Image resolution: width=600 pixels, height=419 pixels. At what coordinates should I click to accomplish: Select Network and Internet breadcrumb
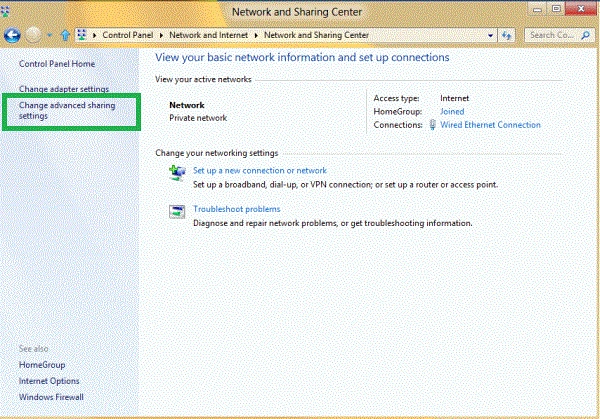coord(209,35)
